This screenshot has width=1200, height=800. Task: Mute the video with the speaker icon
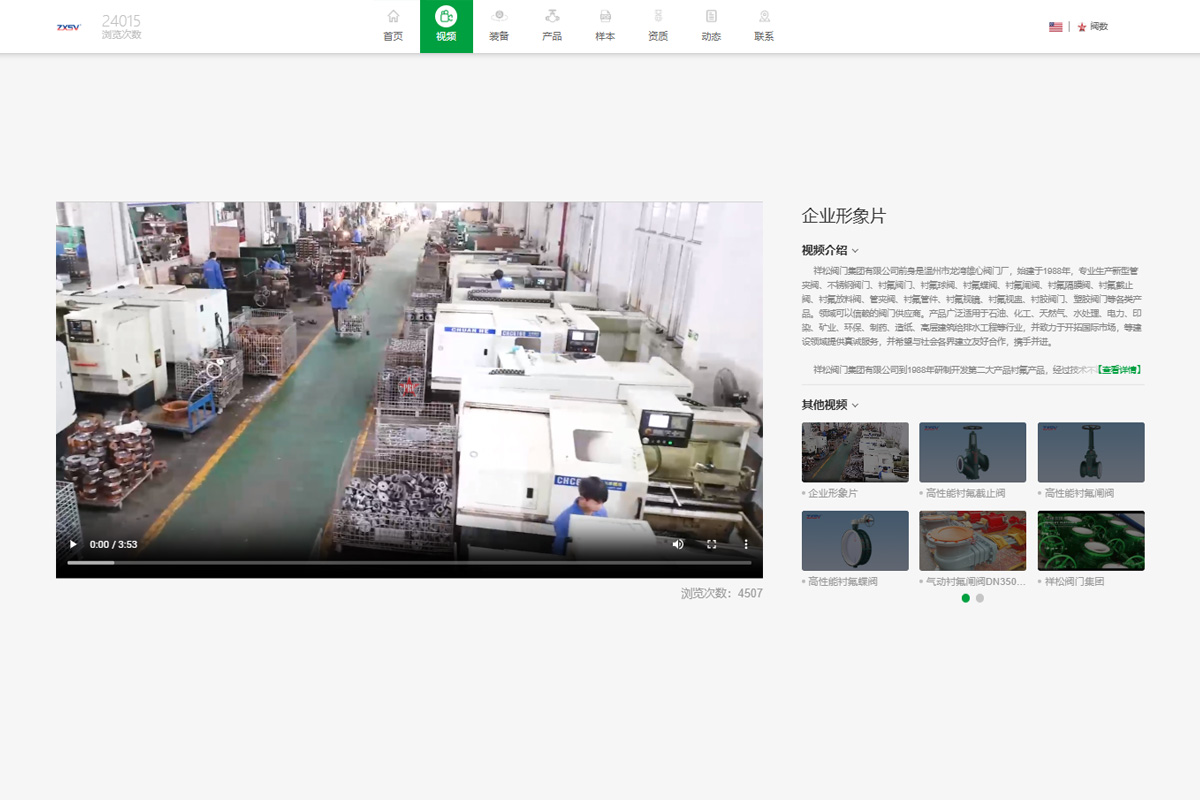(x=678, y=544)
